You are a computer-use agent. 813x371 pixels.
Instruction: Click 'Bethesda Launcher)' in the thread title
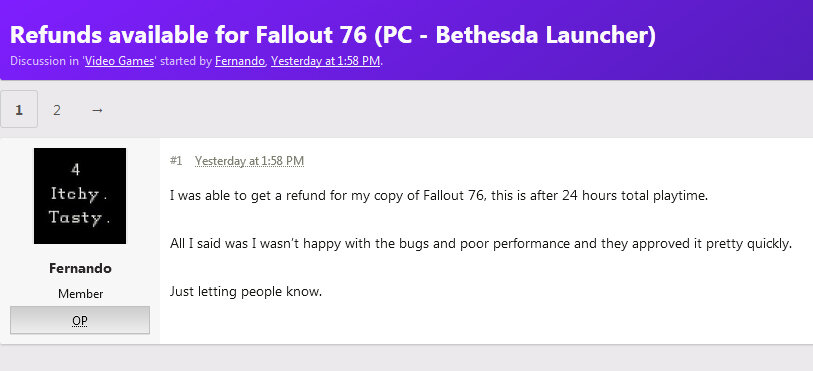(x=546, y=35)
